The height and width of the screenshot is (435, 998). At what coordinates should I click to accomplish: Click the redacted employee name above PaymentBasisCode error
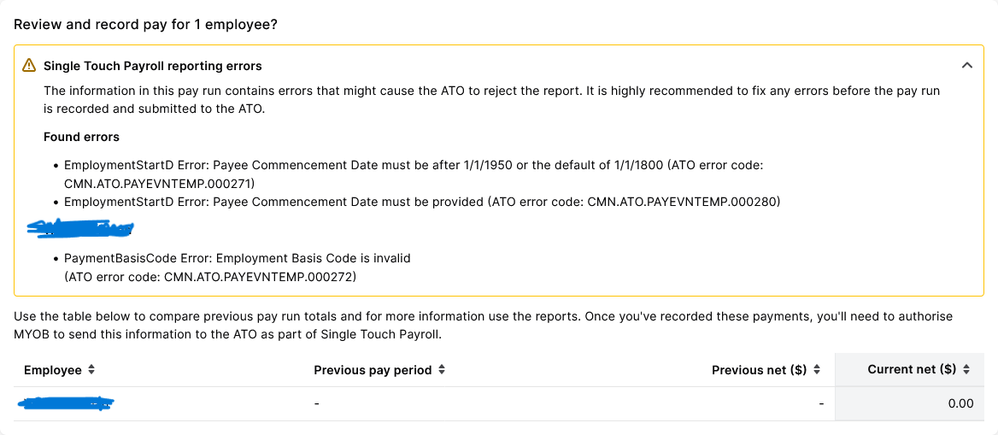pos(80,230)
